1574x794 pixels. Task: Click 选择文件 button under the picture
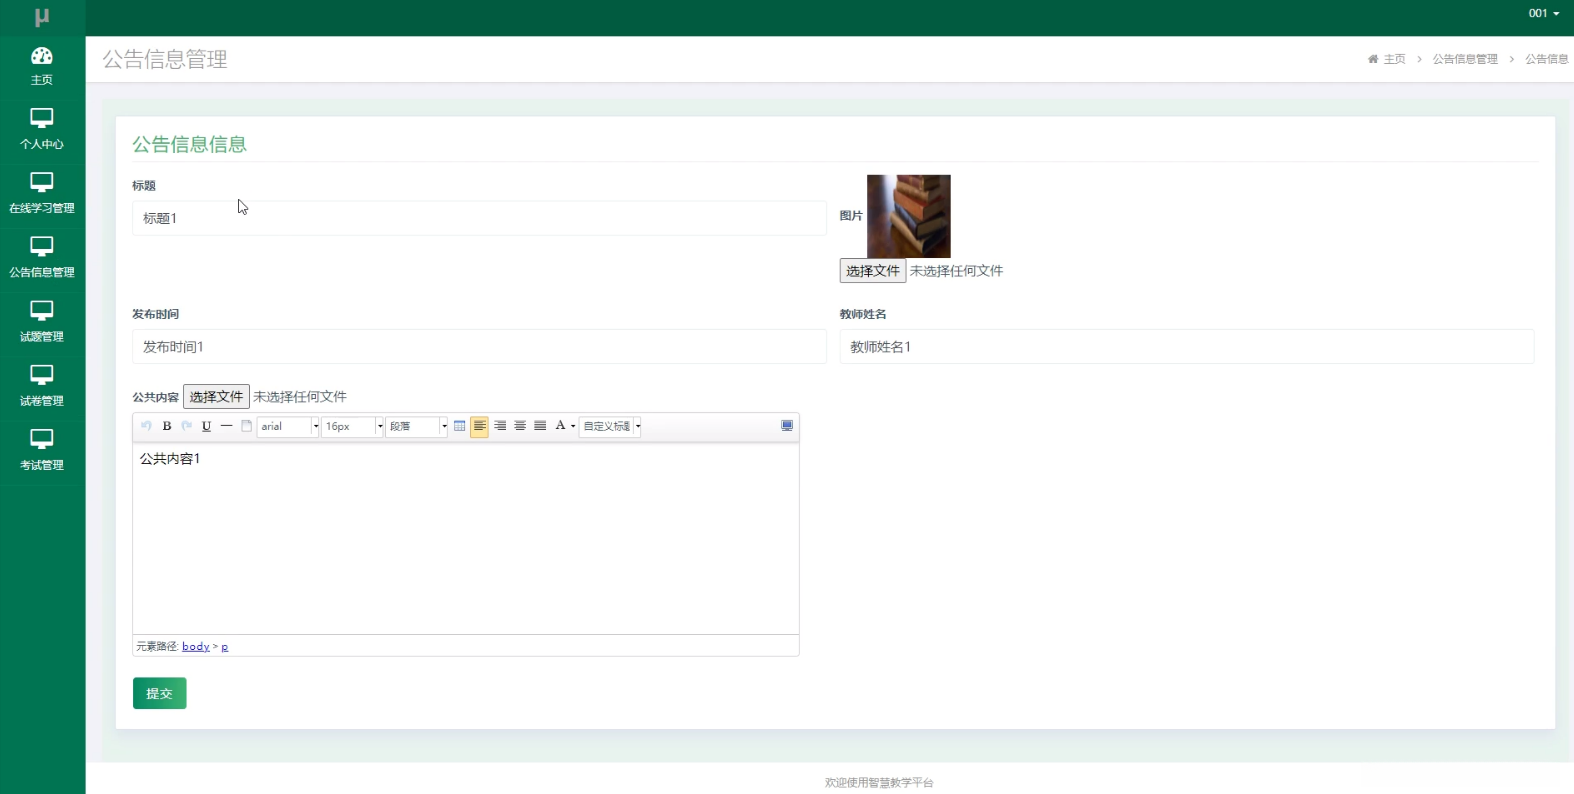coord(873,271)
